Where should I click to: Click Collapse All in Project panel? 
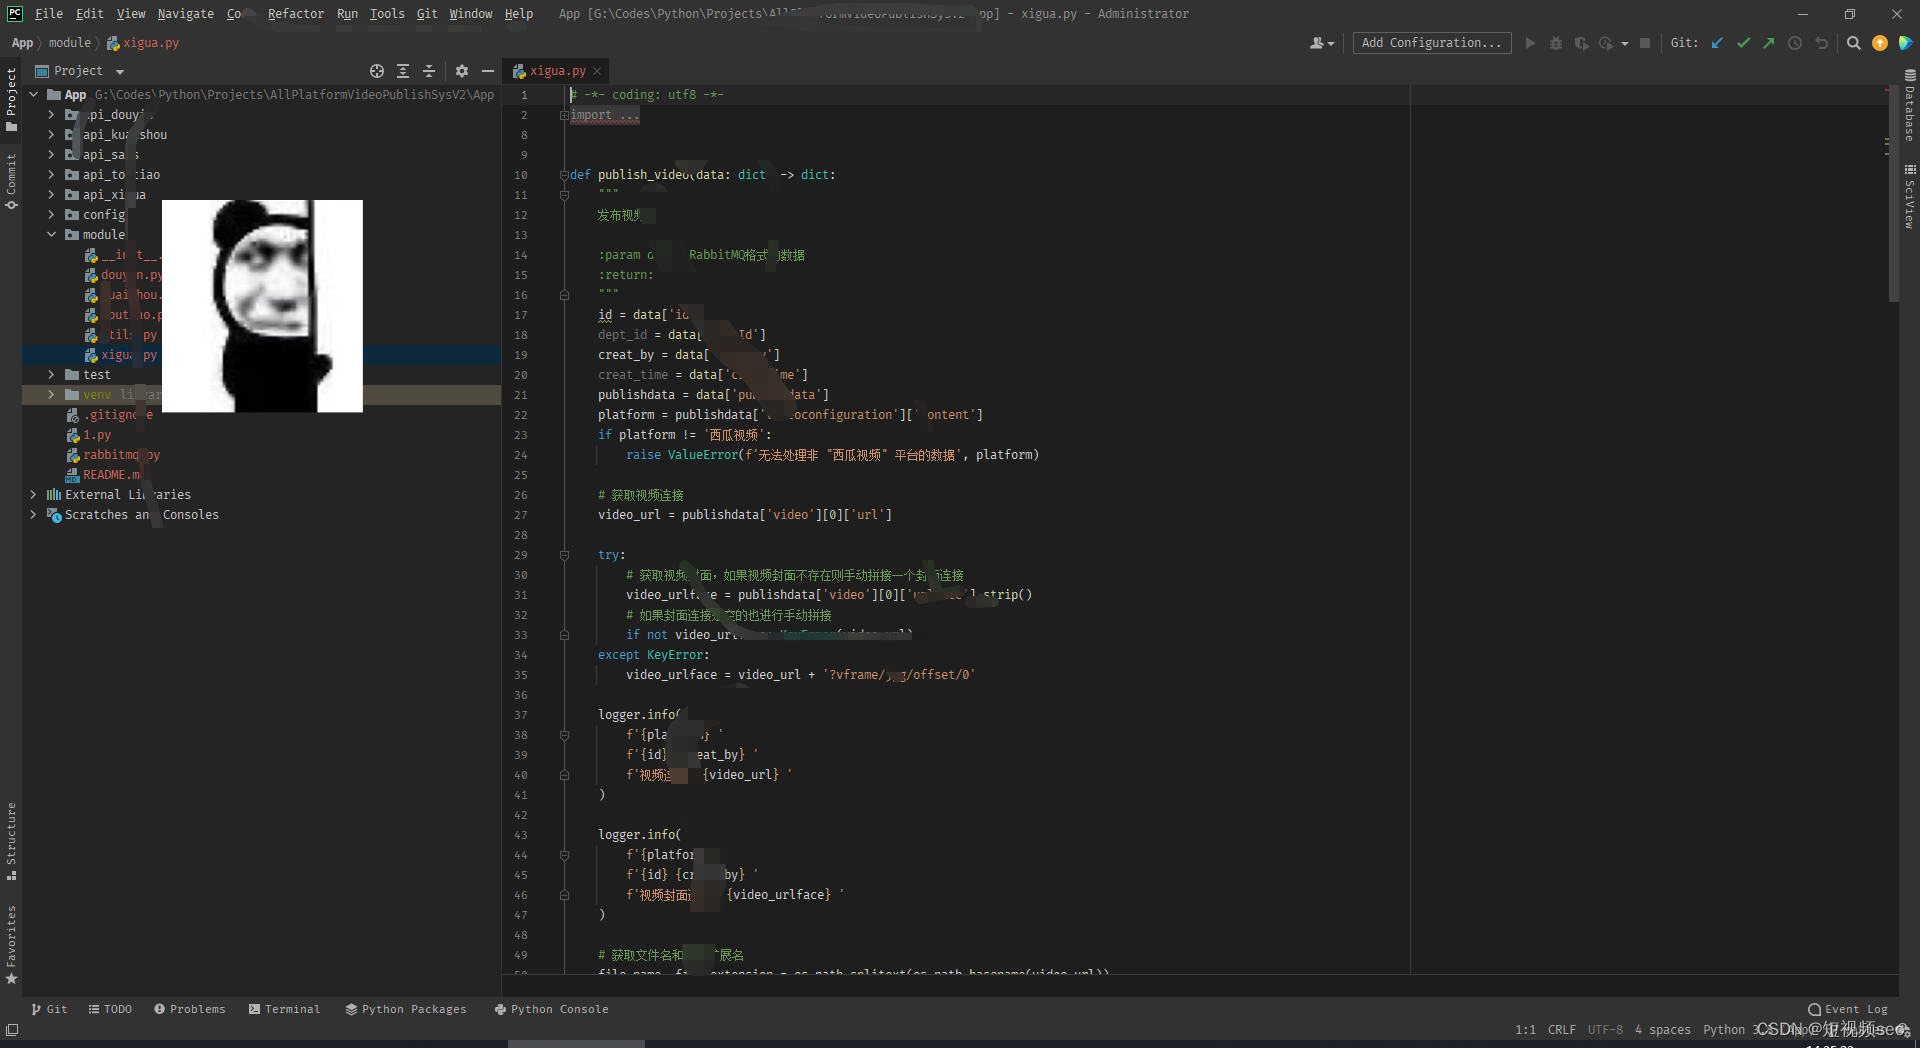coord(429,71)
